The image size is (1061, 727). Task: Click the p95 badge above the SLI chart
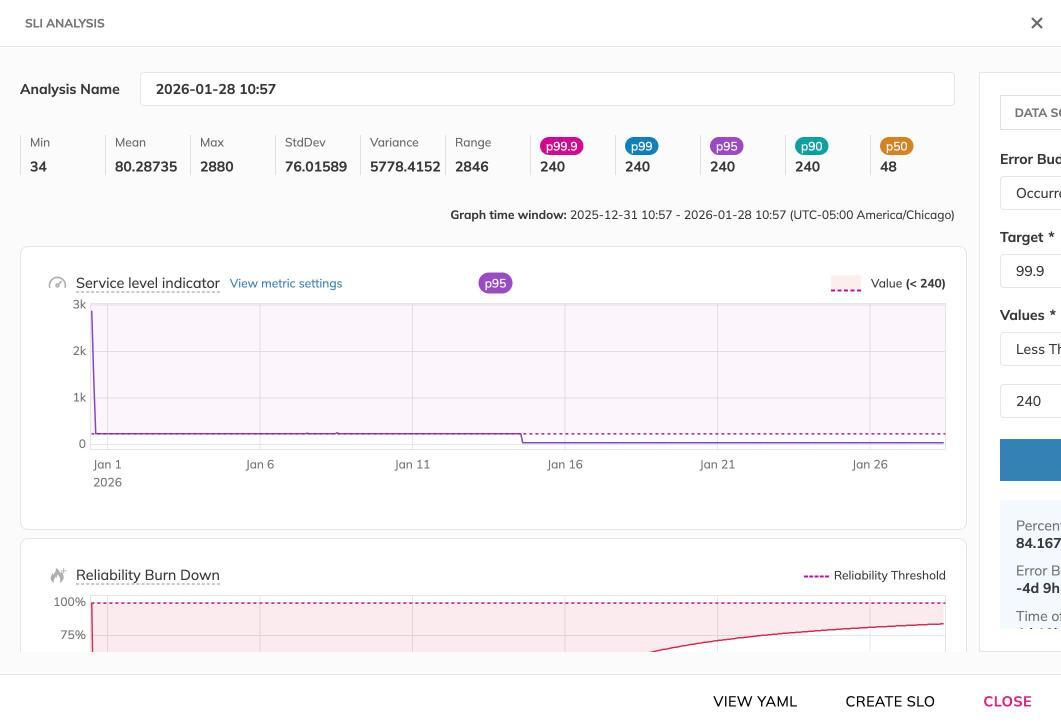point(495,283)
